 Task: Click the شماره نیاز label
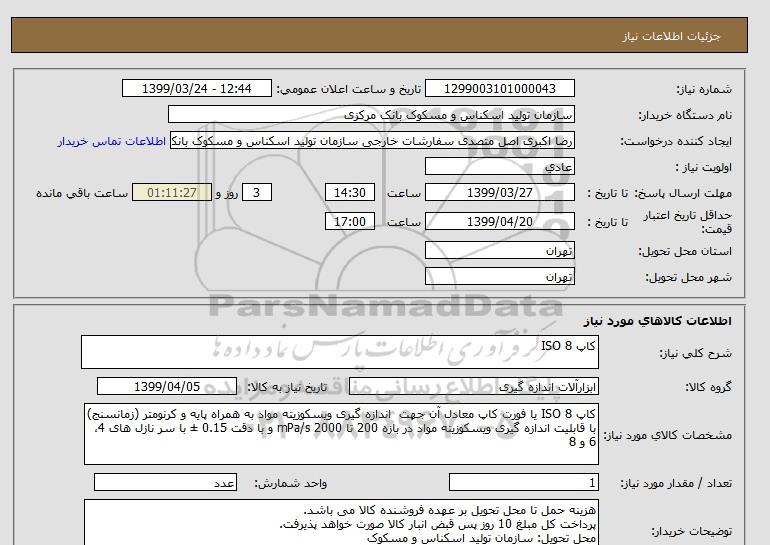[704, 89]
